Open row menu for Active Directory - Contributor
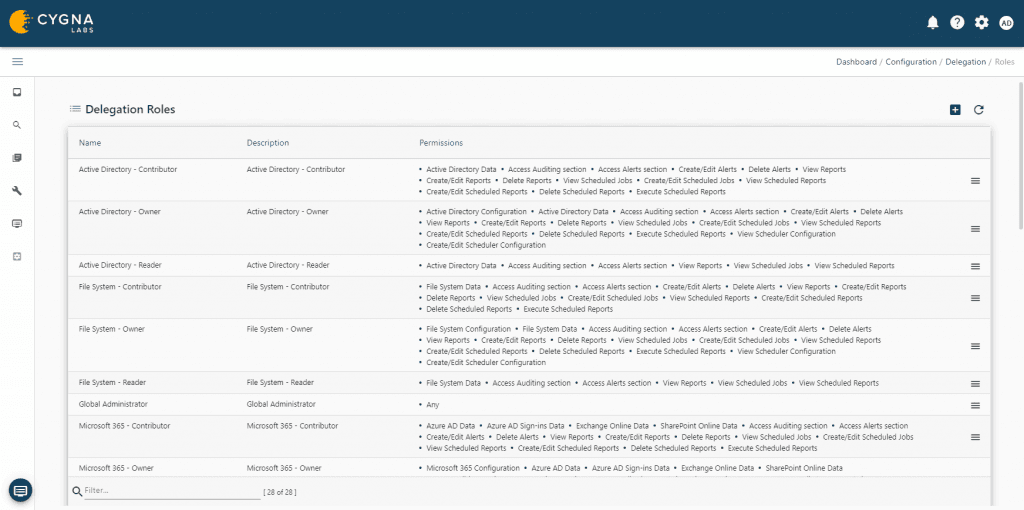The height and width of the screenshot is (510, 1024). pyautogui.click(x=975, y=181)
